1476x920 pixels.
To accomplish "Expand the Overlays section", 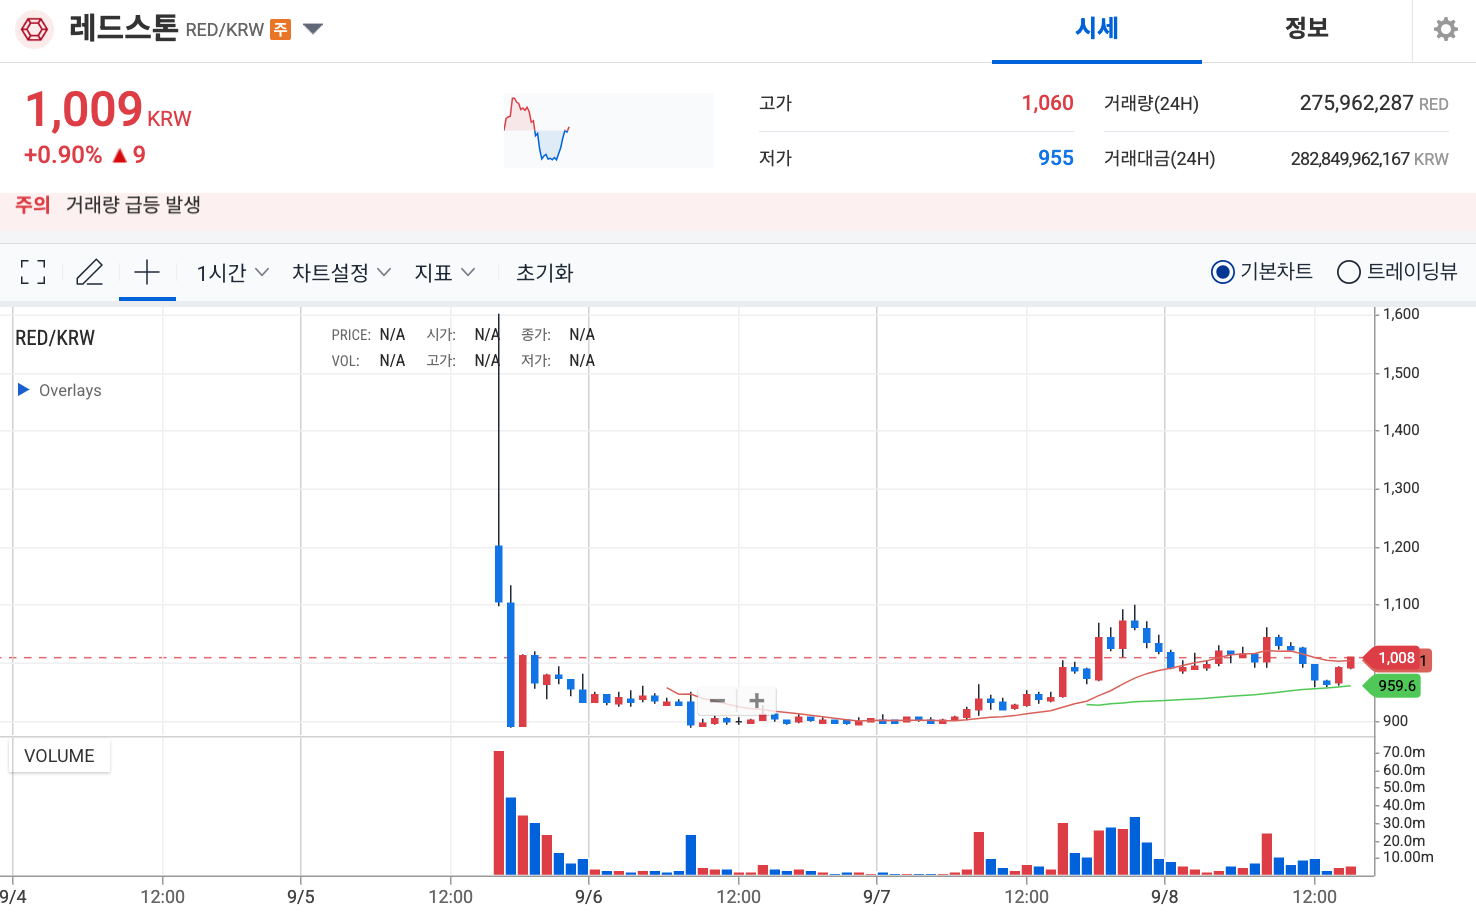I will tap(60, 390).
